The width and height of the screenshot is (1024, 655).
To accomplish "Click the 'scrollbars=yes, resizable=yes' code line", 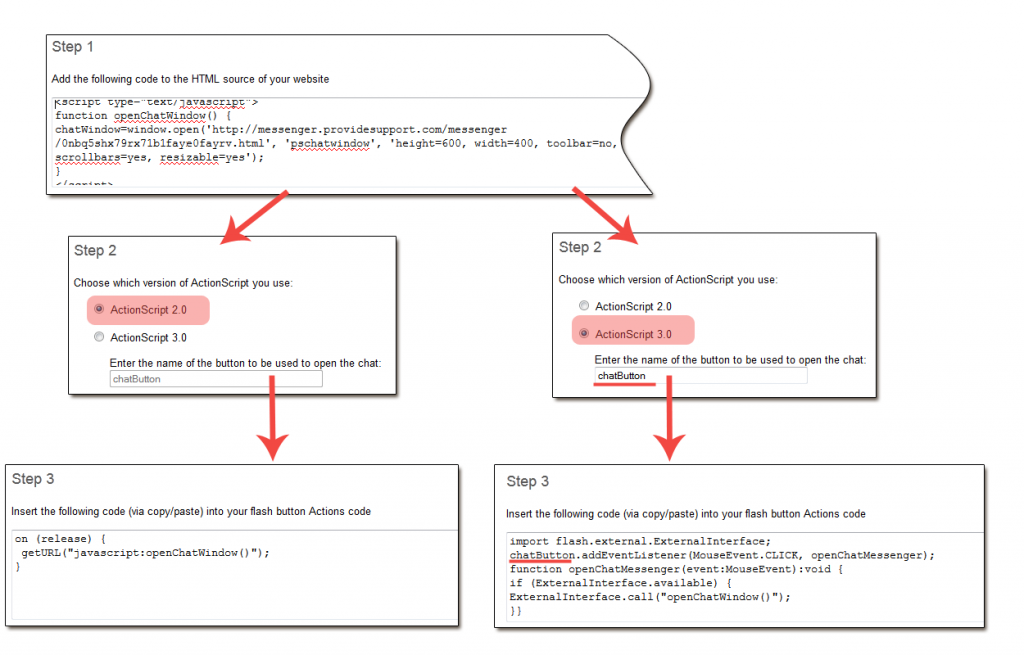I will [159, 157].
